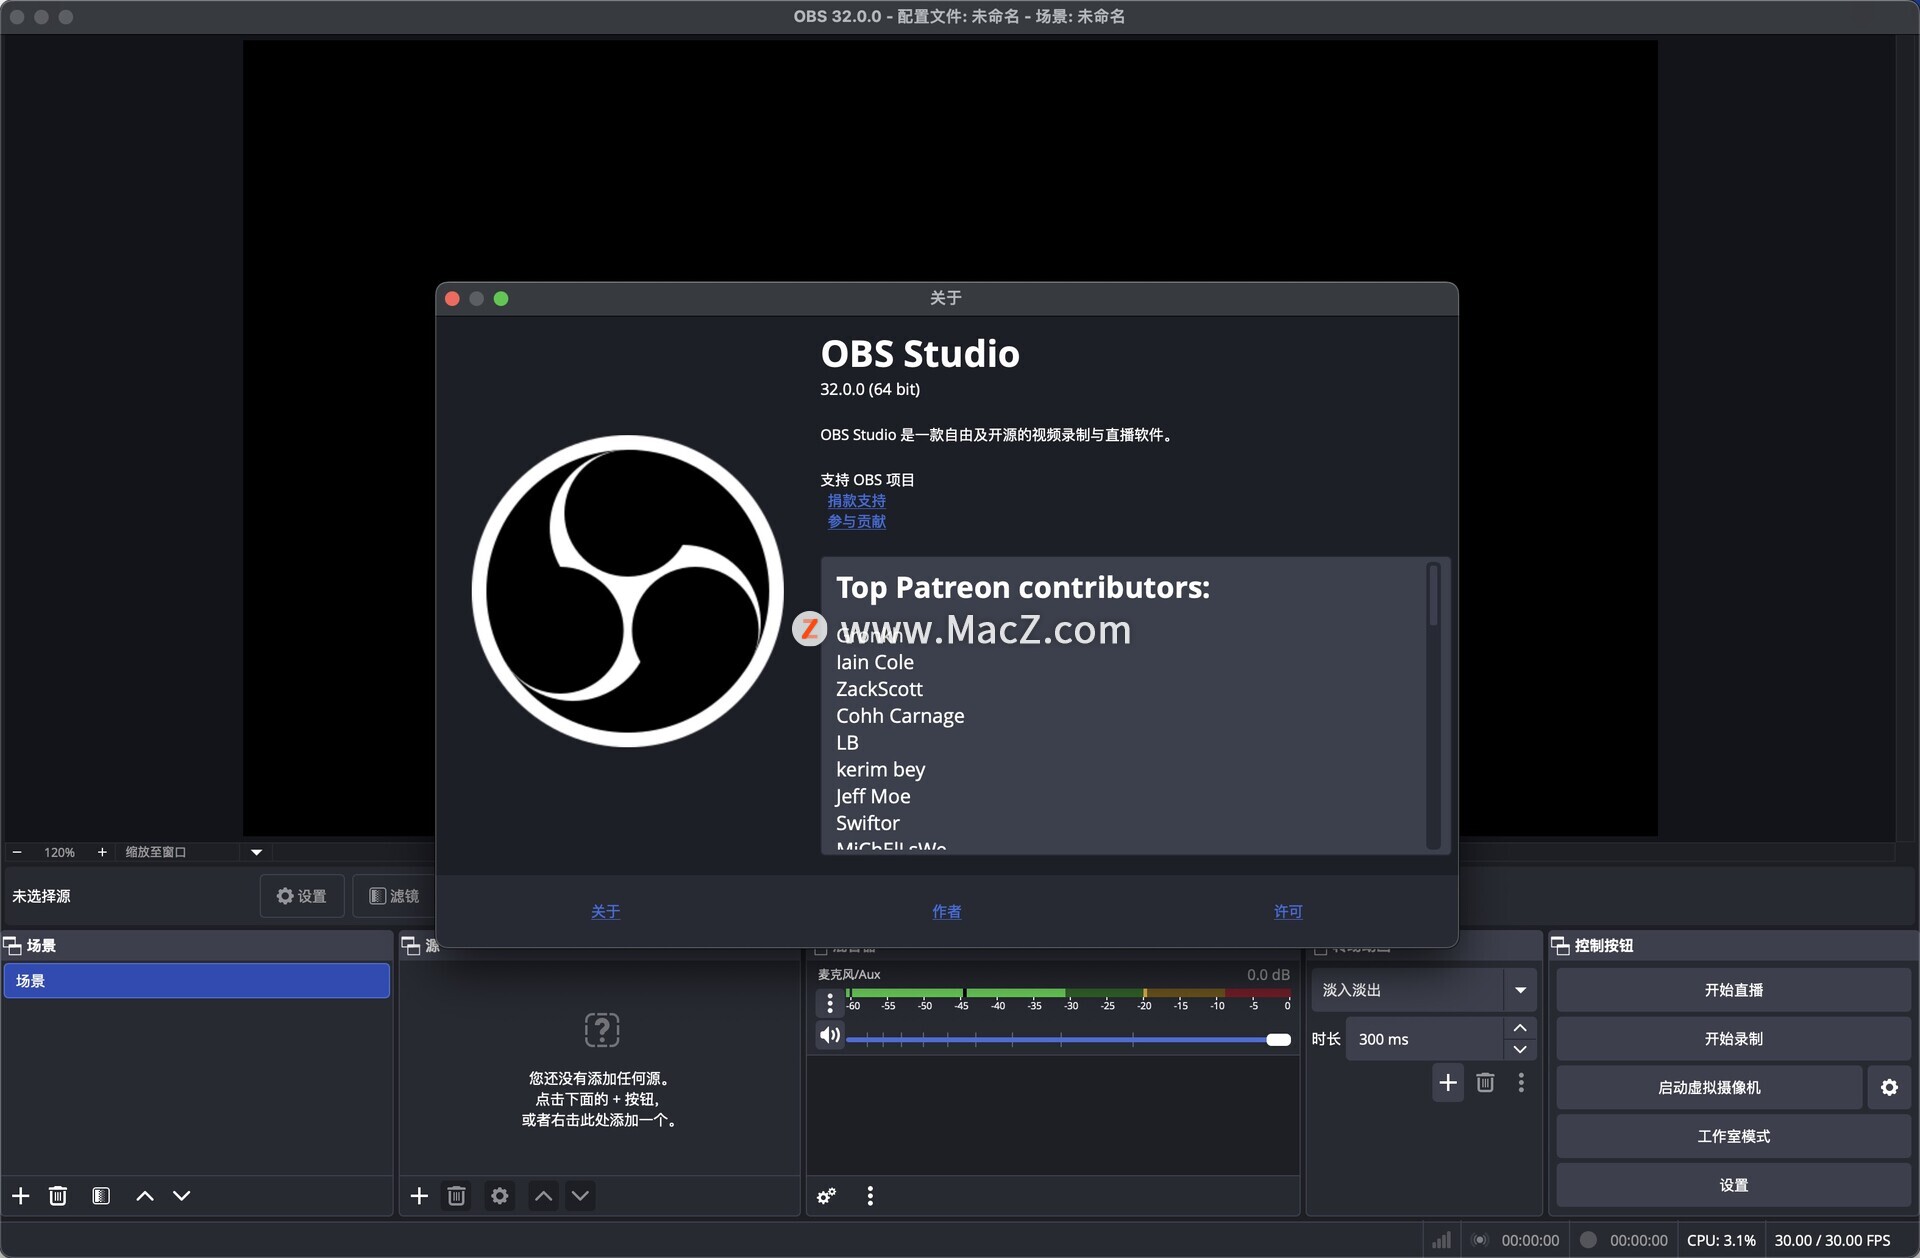Open source properties gear icon
Screen dimensions: 1920x1258
click(x=499, y=1196)
